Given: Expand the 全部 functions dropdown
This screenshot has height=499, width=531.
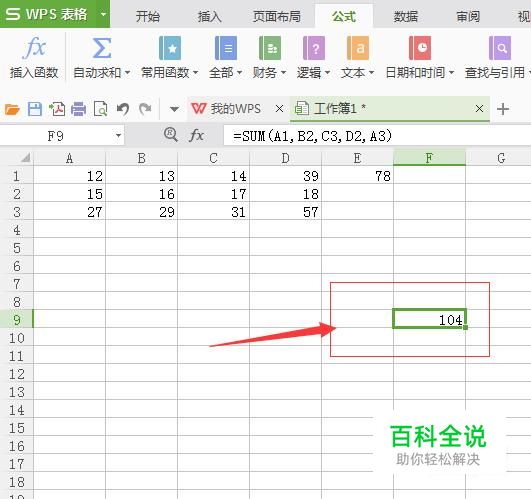Looking at the screenshot, I should (x=239, y=72).
